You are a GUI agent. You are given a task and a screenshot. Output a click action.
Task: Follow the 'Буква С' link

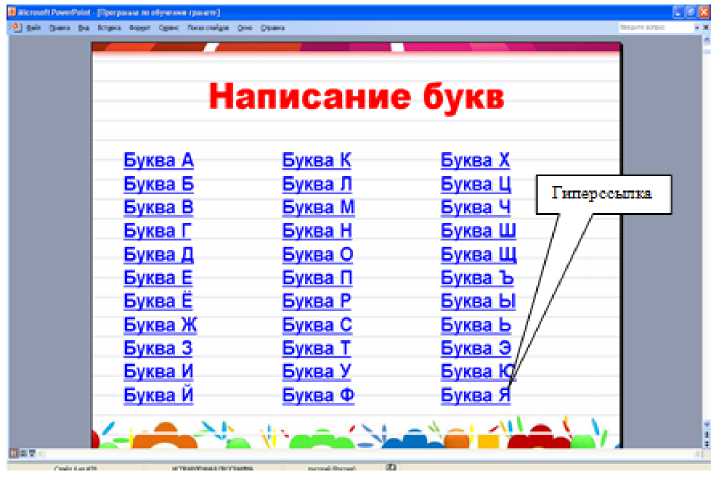pyautogui.click(x=317, y=325)
